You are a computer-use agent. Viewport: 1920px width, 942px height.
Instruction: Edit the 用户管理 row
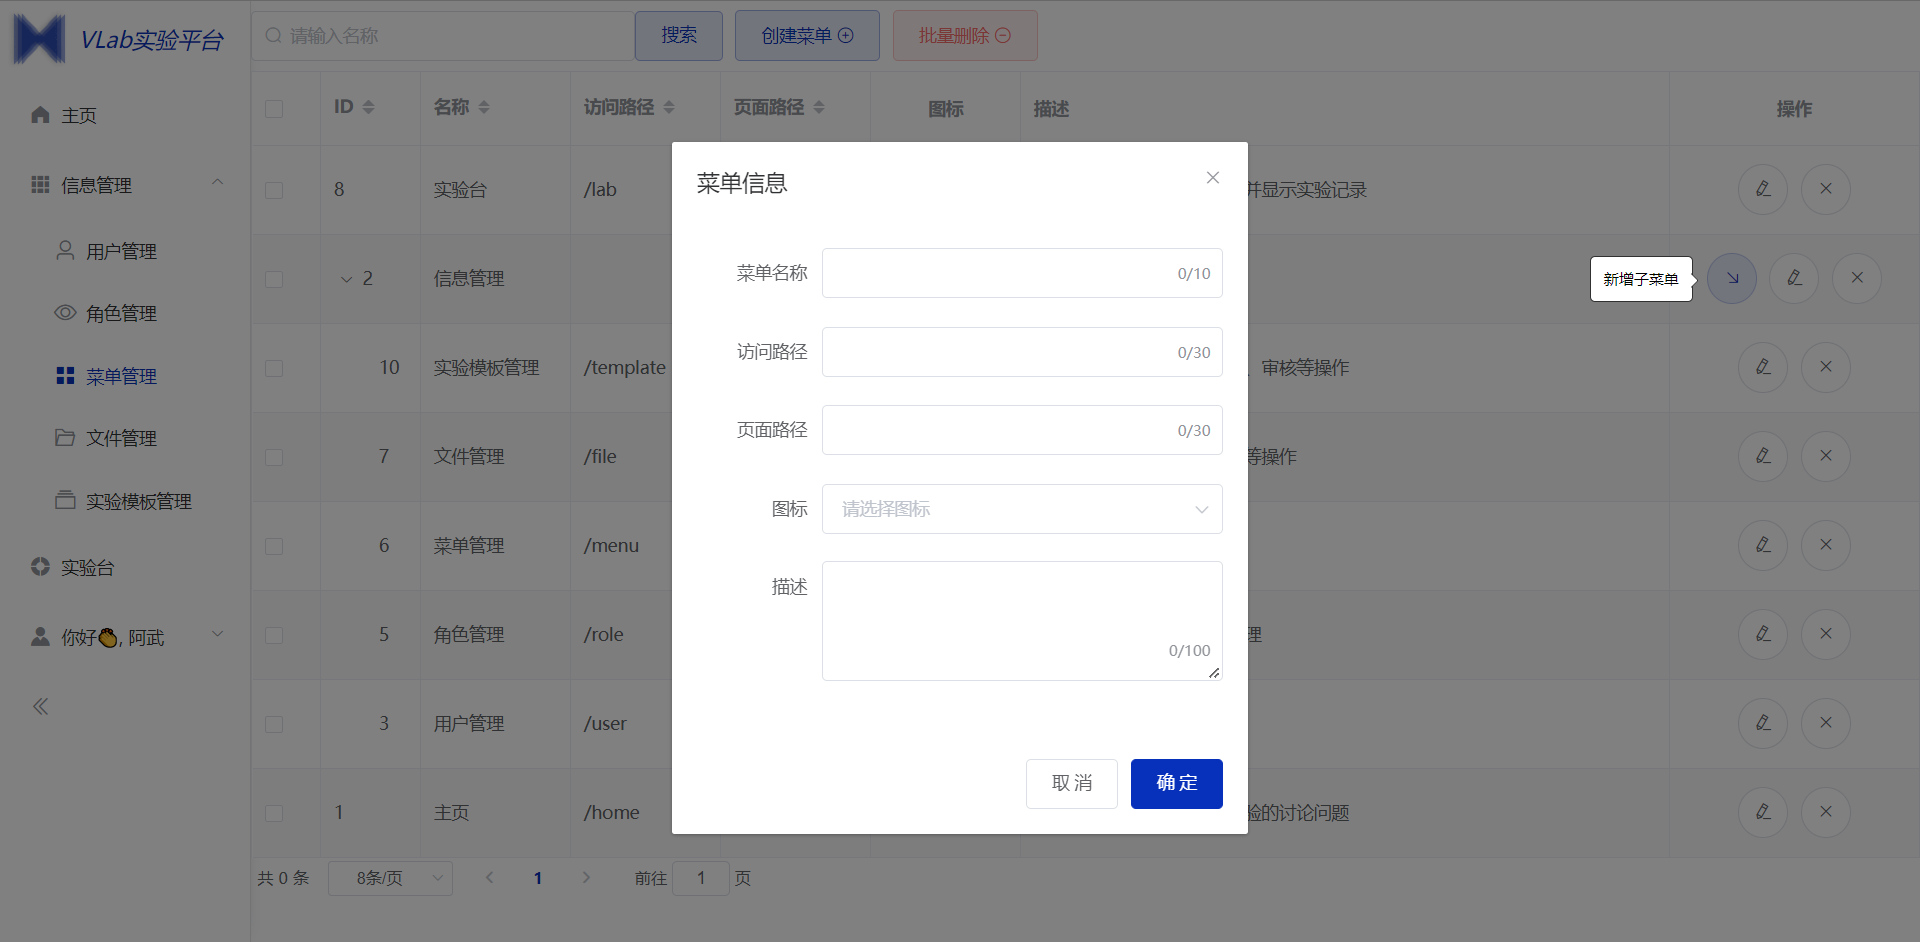1763,723
